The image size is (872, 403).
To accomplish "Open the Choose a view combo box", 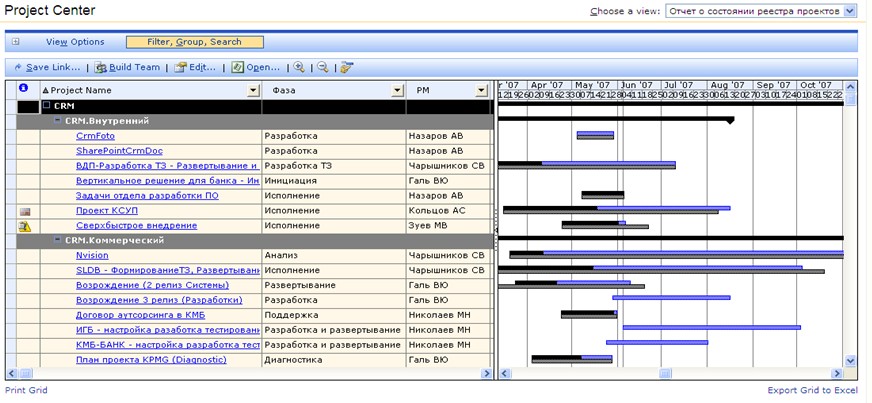I will [x=761, y=11].
